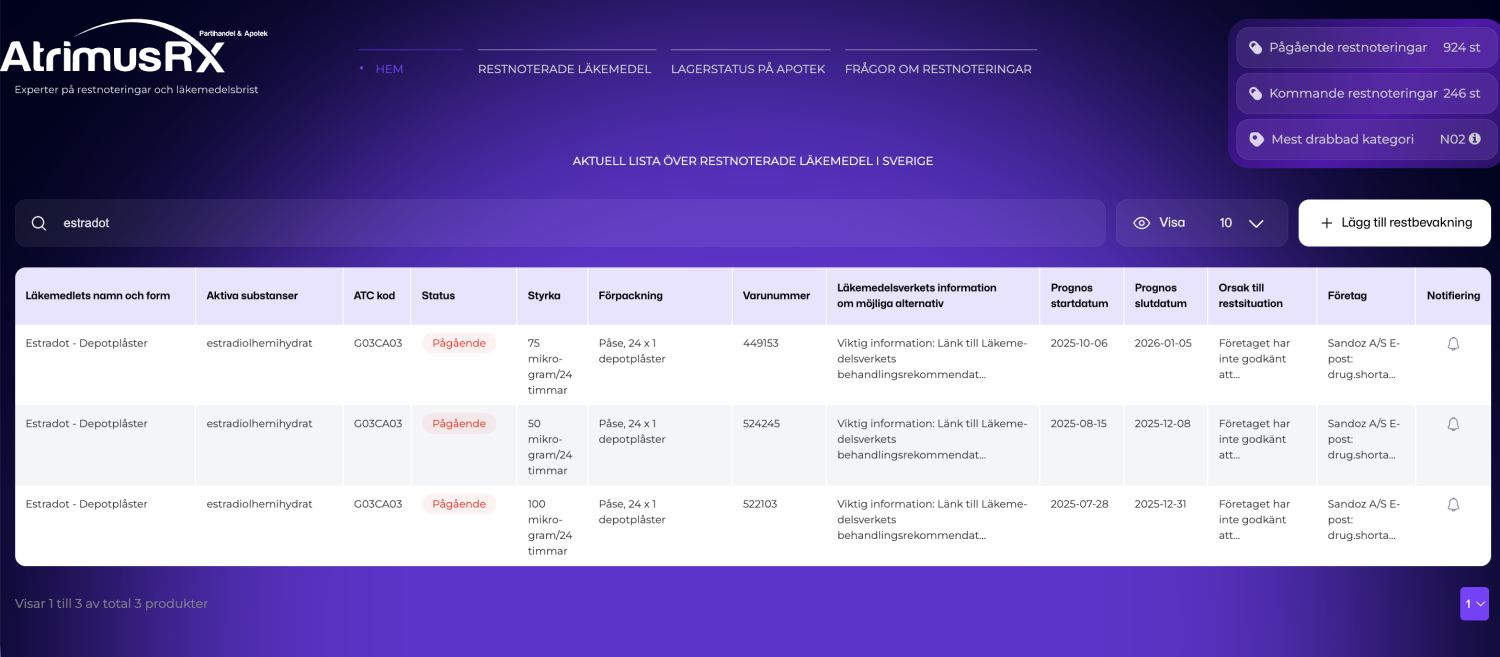Click Prognos startdatum column header
The height and width of the screenshot is (657, 1500).
(1072, 295)
